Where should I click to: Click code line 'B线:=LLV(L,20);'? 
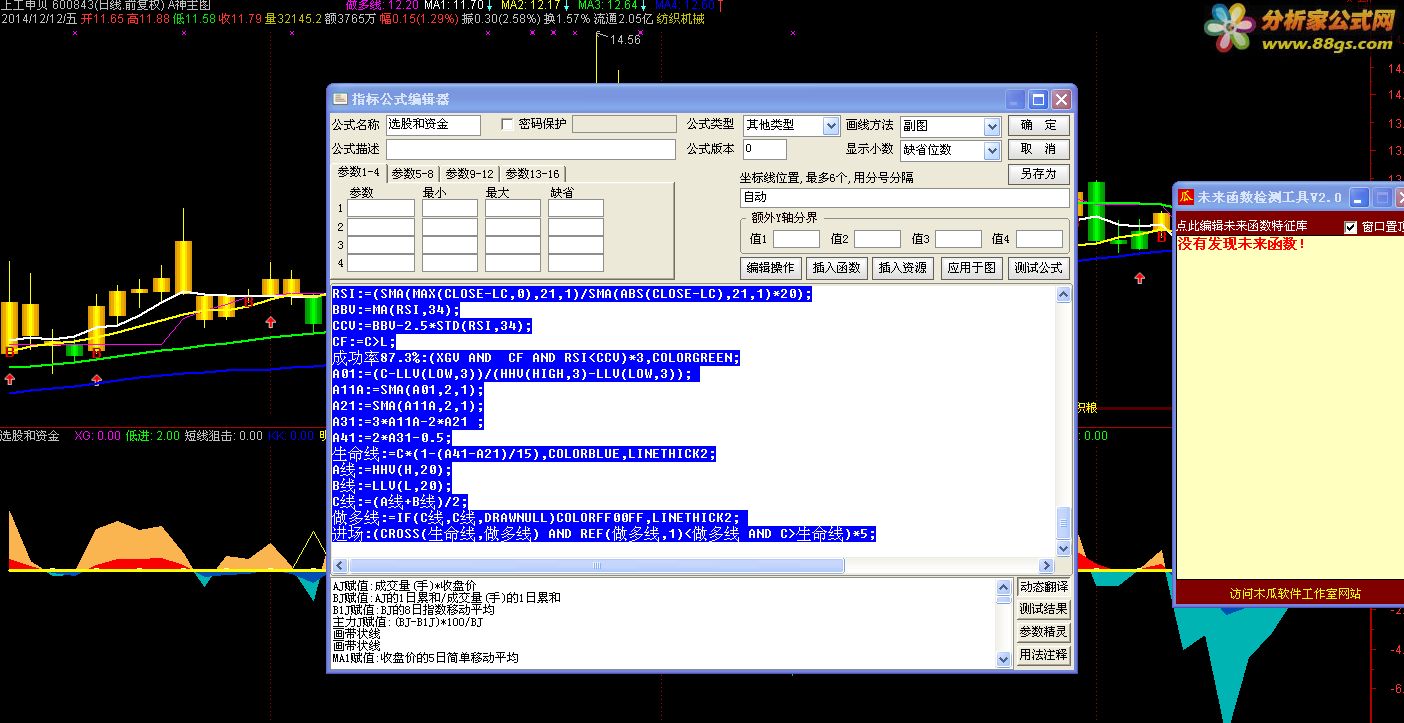[392, 486]
